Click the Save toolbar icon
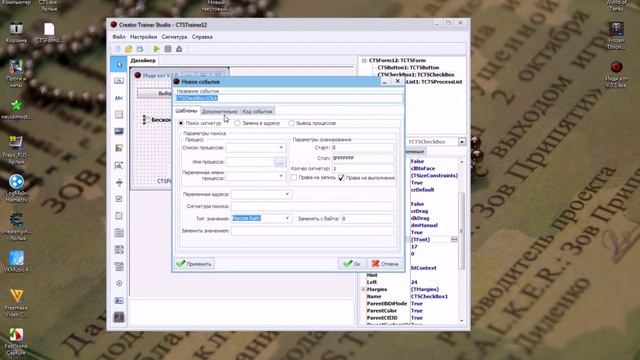The height and width of the screenshot is (360, 640). (x=140, y=49)
